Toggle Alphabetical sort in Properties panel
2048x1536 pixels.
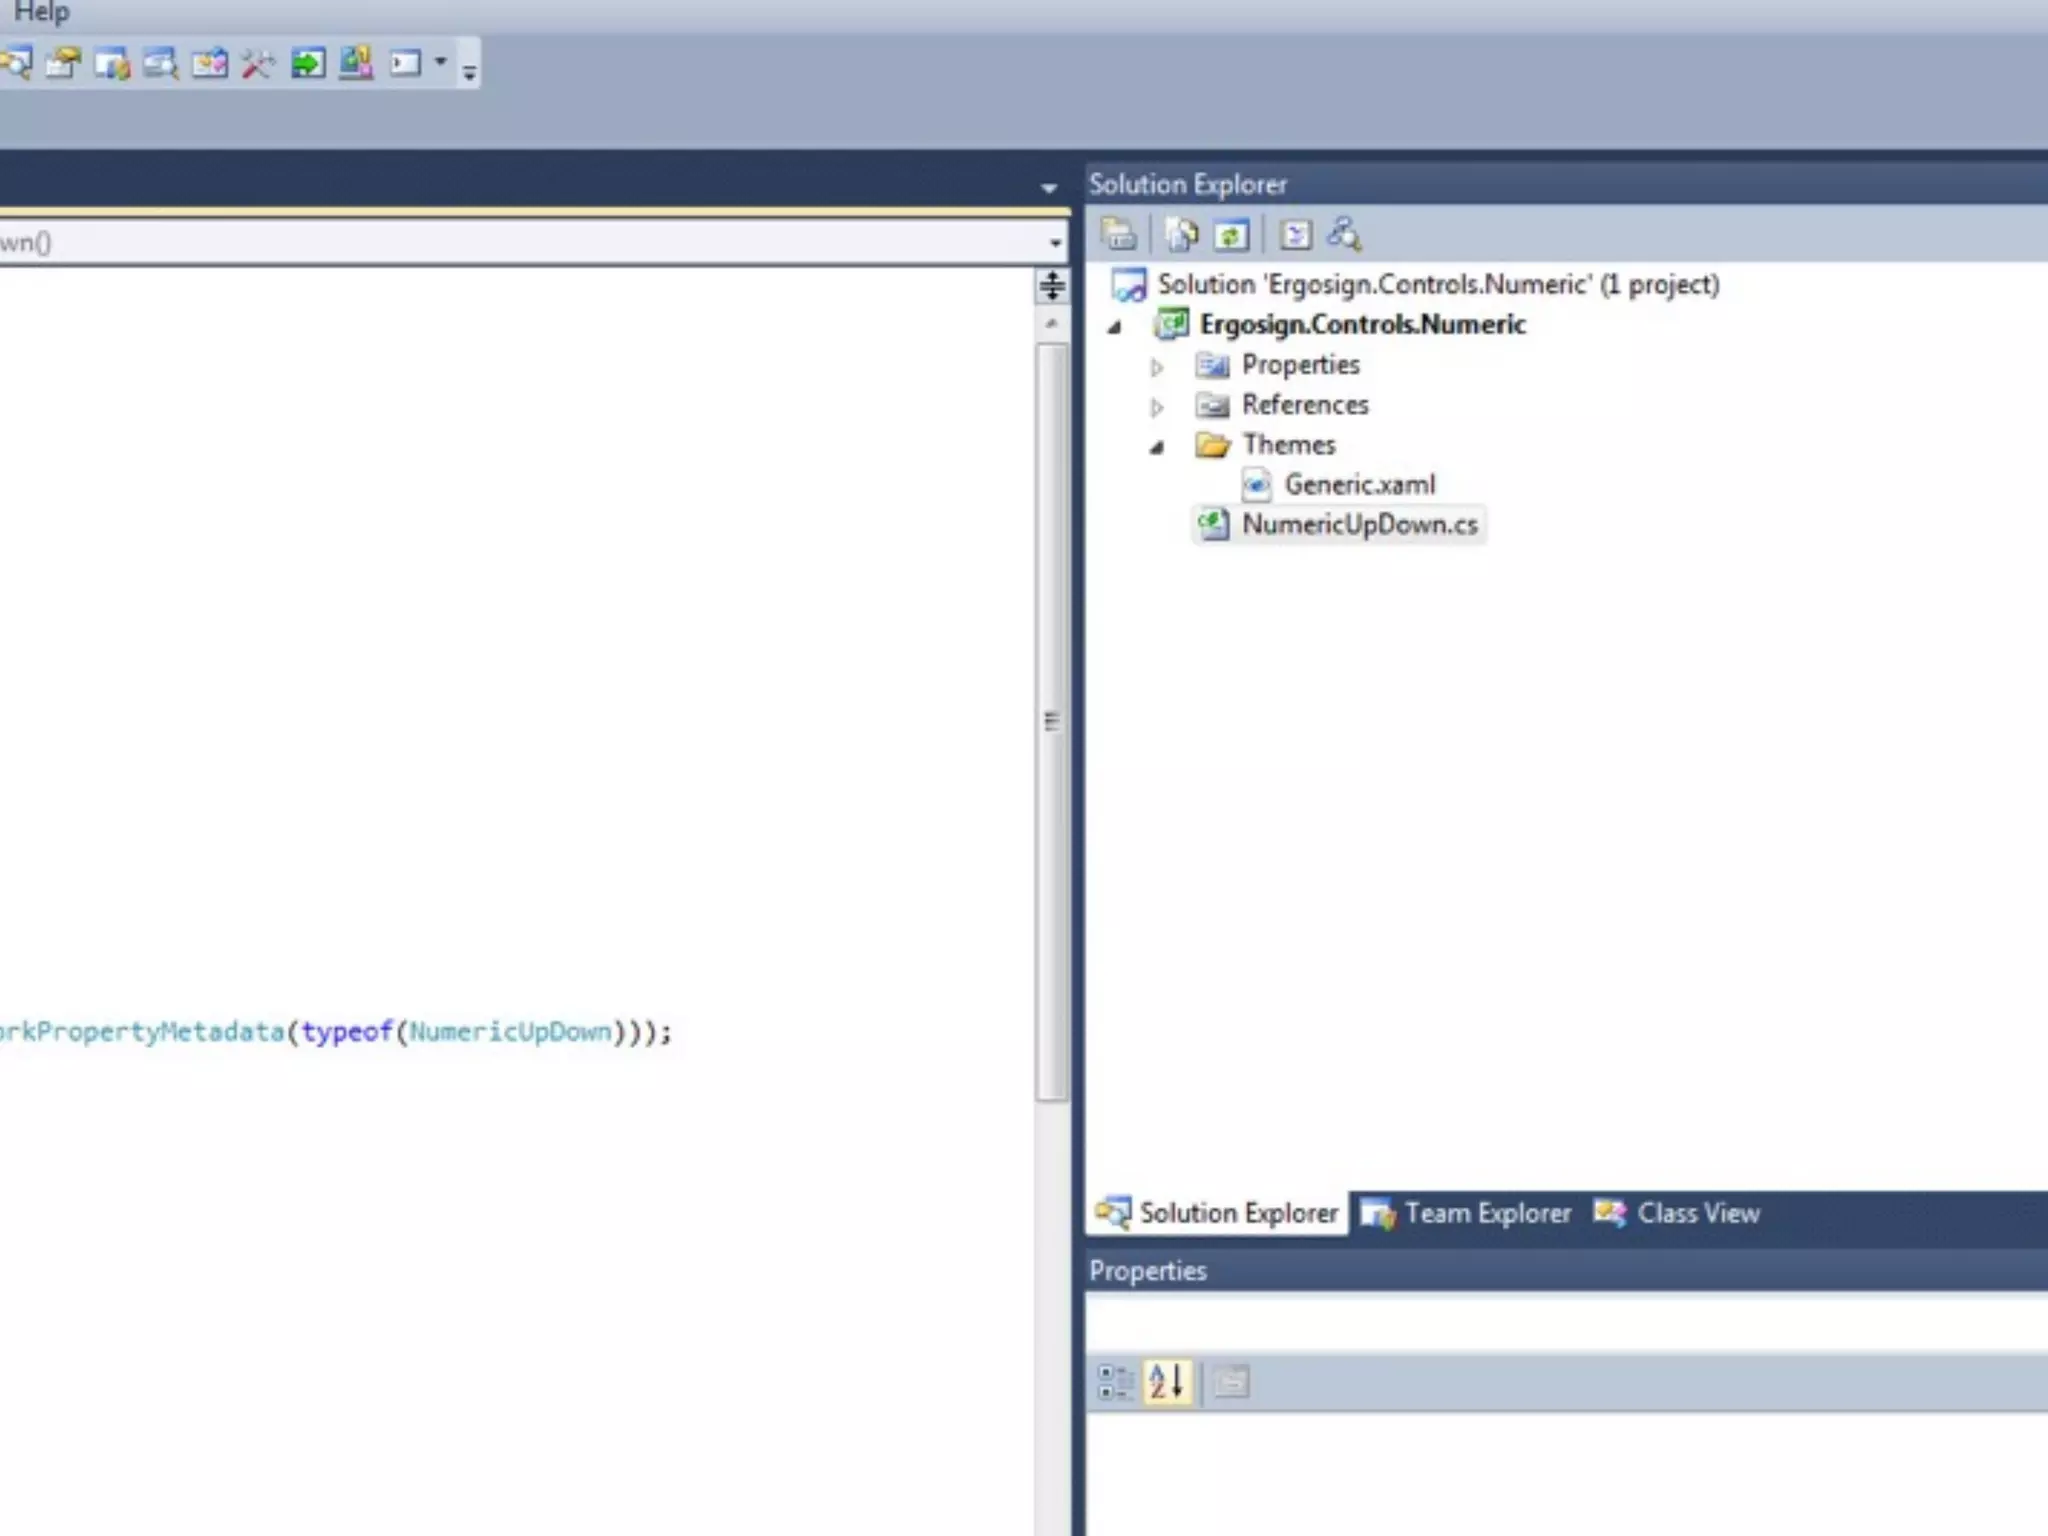click(1167, 1382)
